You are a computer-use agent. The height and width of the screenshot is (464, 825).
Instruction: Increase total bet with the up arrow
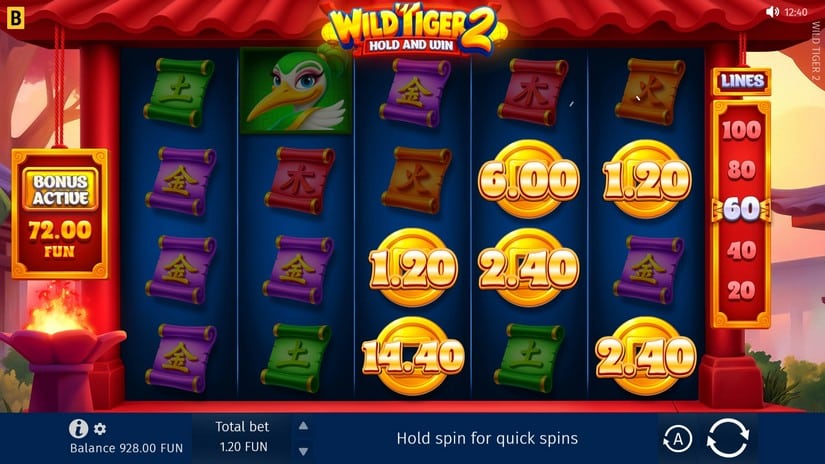(x=303, y=426)
